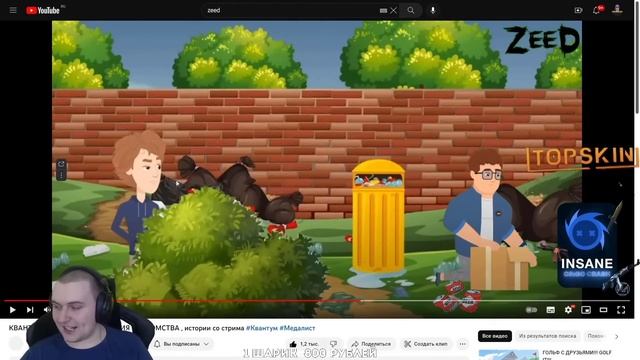Go to the YouTube home logo
This screenshot has width=640, height=360.
coord(43,10)
